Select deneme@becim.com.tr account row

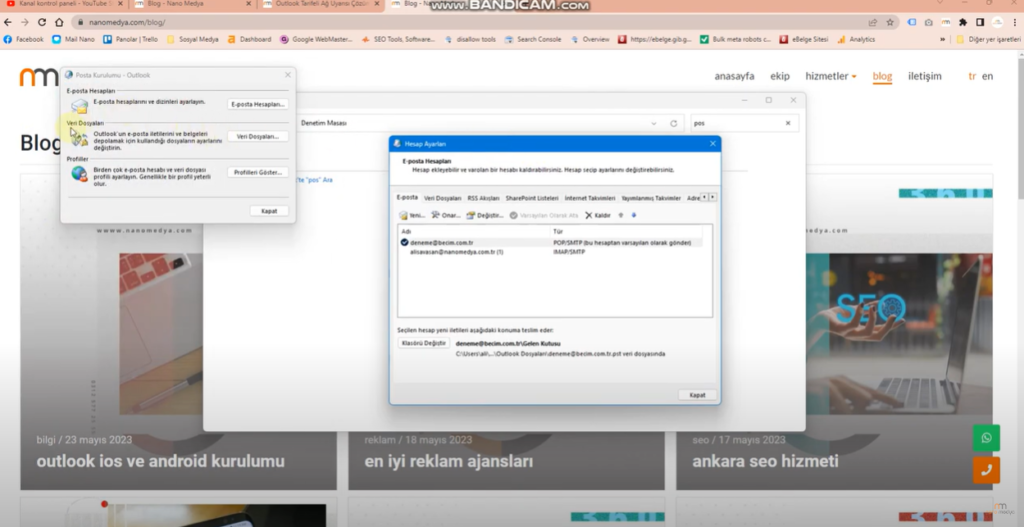[551, 242]
